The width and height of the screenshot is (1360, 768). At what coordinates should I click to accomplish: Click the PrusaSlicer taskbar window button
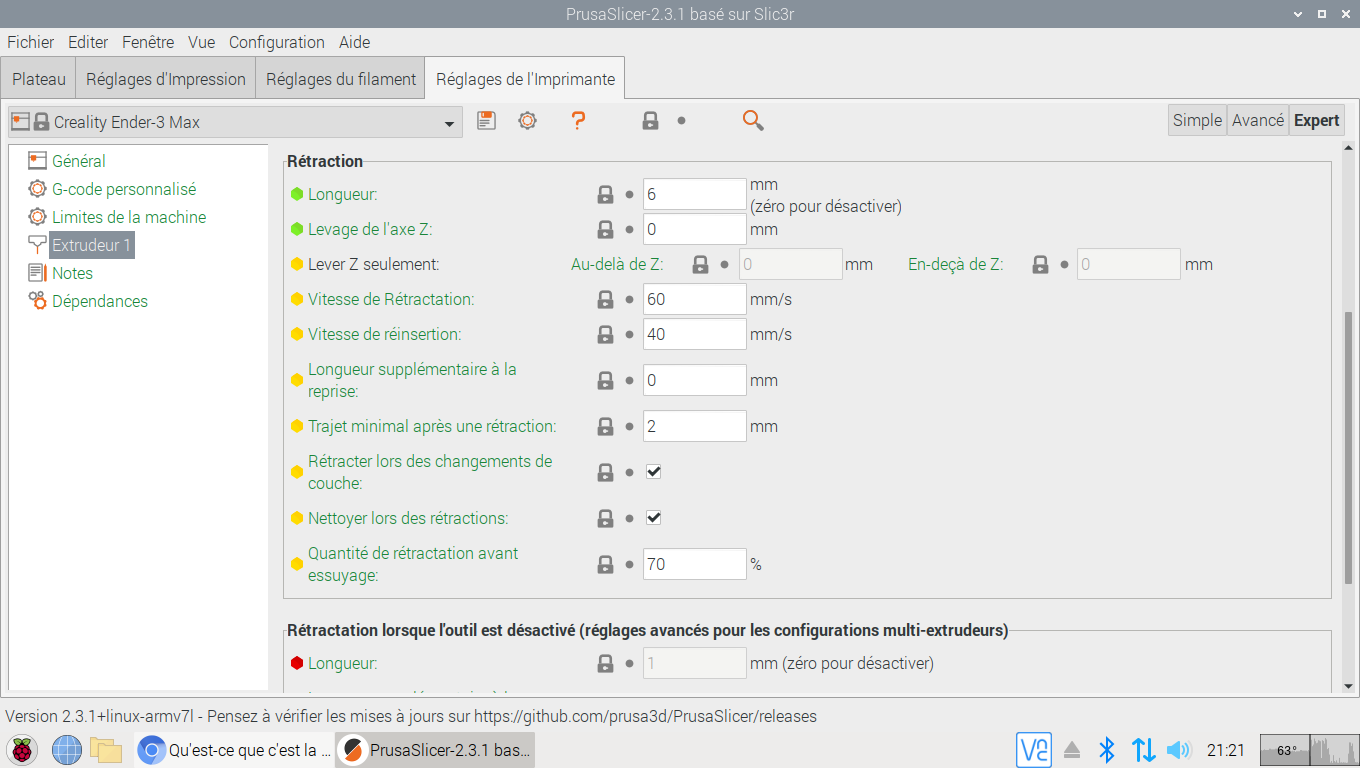[x=435, y=749]
